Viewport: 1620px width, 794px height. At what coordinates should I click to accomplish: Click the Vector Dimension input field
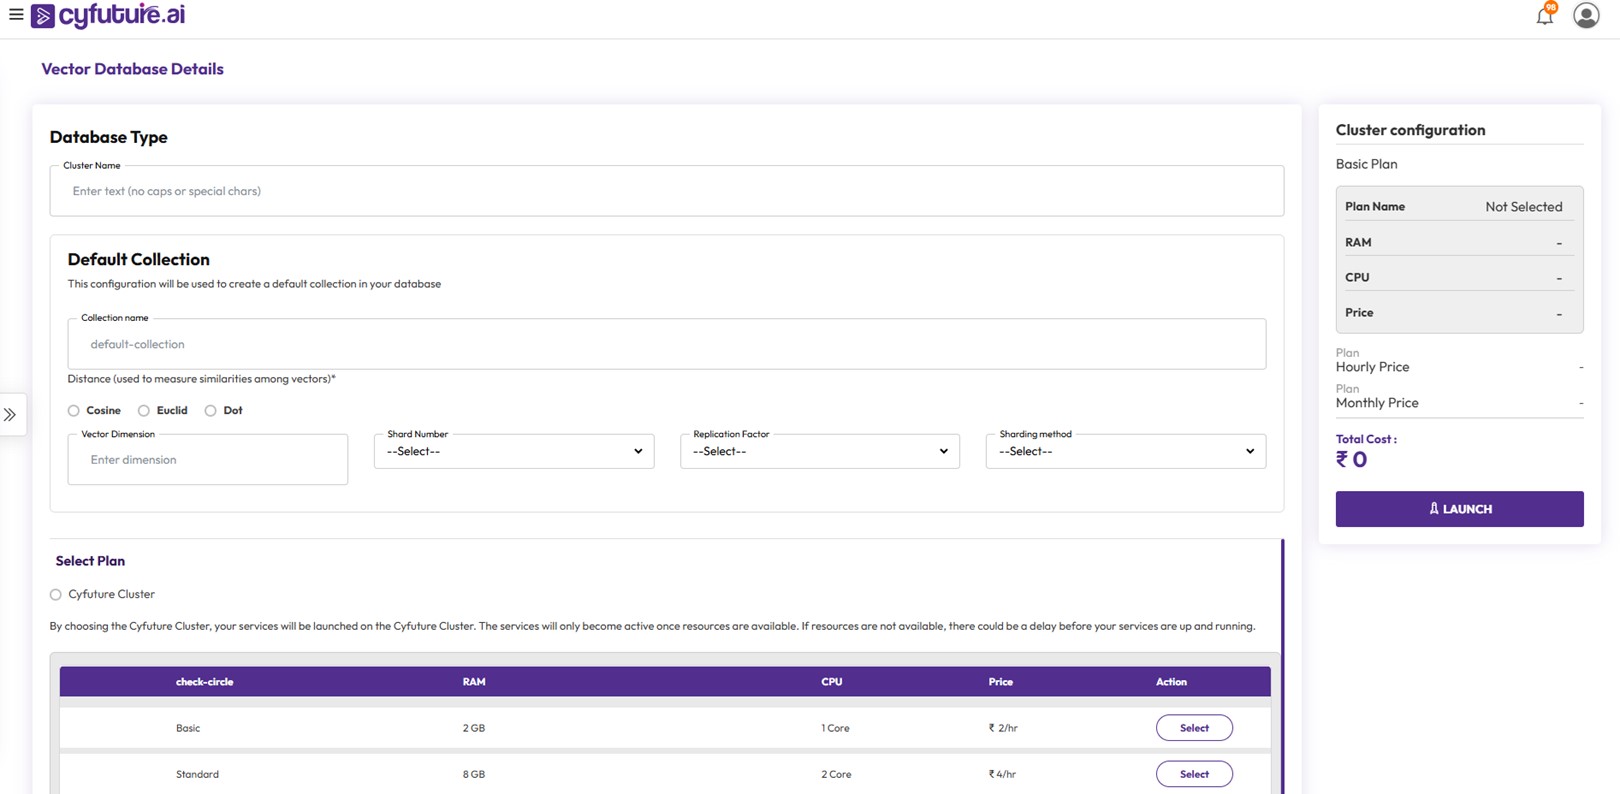coord(207,460)
